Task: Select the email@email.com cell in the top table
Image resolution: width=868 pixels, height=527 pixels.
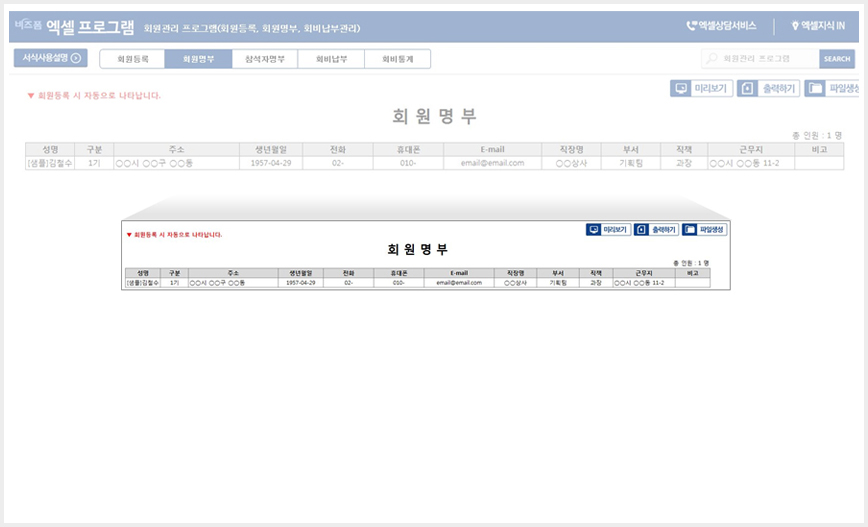Action: 492,163
